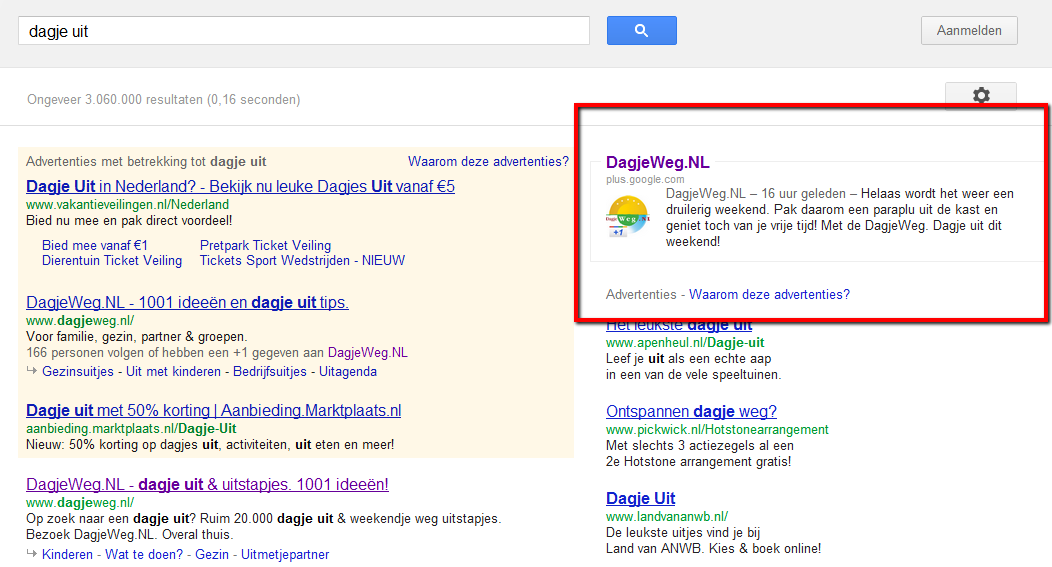Open 'Dagje Uit' Land van ANWB ad
Viewport: 1052px width, 567px height.
[641, 499]
